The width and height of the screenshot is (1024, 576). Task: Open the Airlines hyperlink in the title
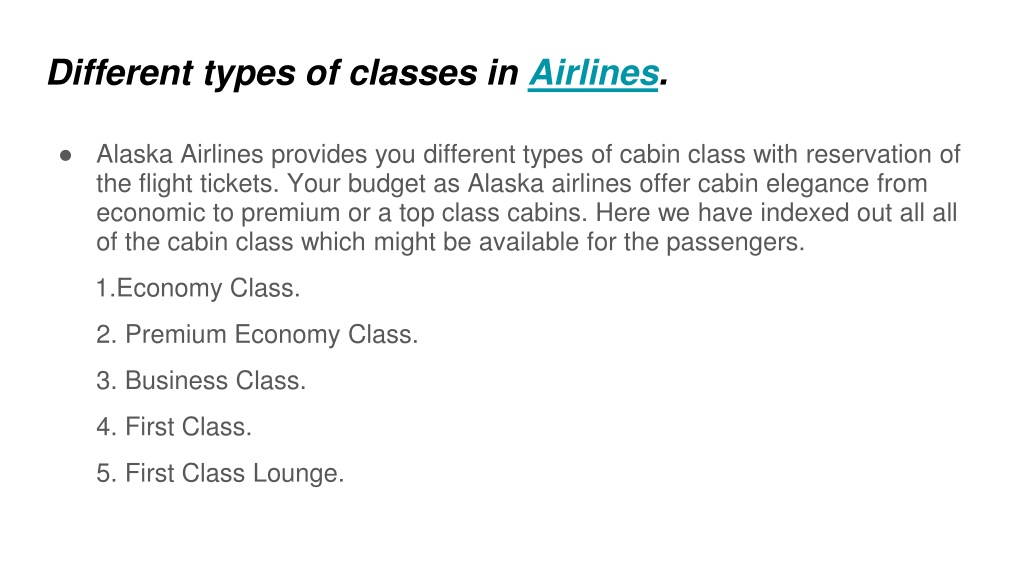(593, 72)
